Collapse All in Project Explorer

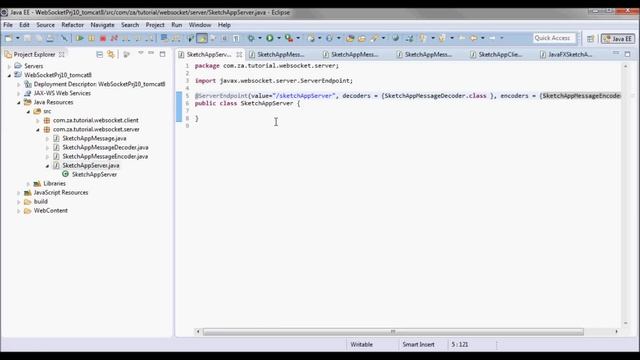99,54
